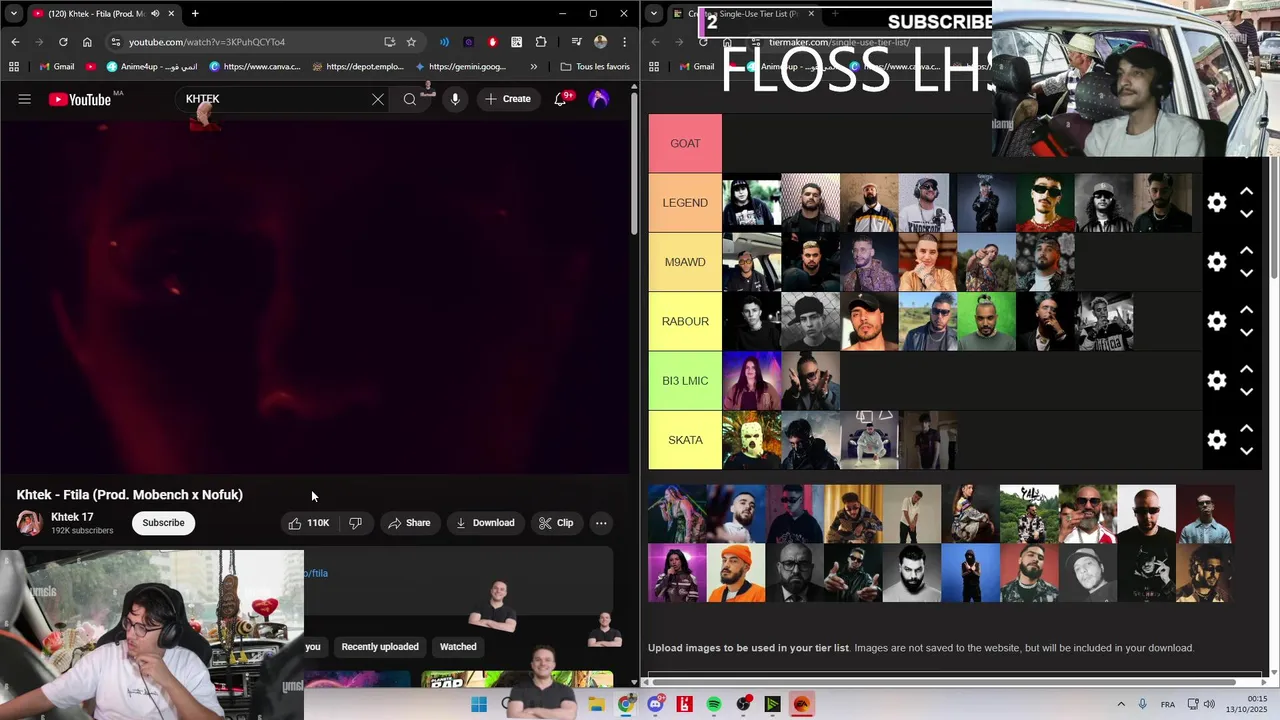Like the Khtek Ftila video
Viewport: 1280px width, 720px height.
click(x=309, y=523)
